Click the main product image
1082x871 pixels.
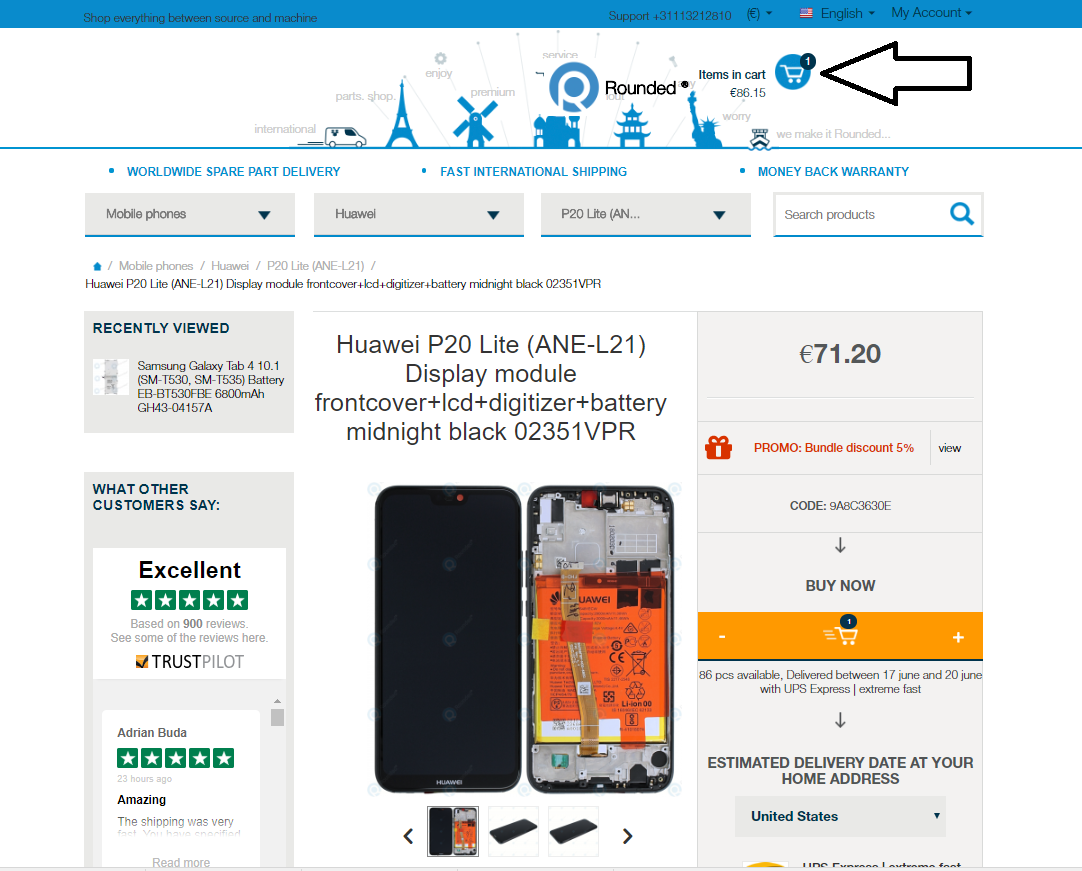pyautogui.click(x=524, y=639)
